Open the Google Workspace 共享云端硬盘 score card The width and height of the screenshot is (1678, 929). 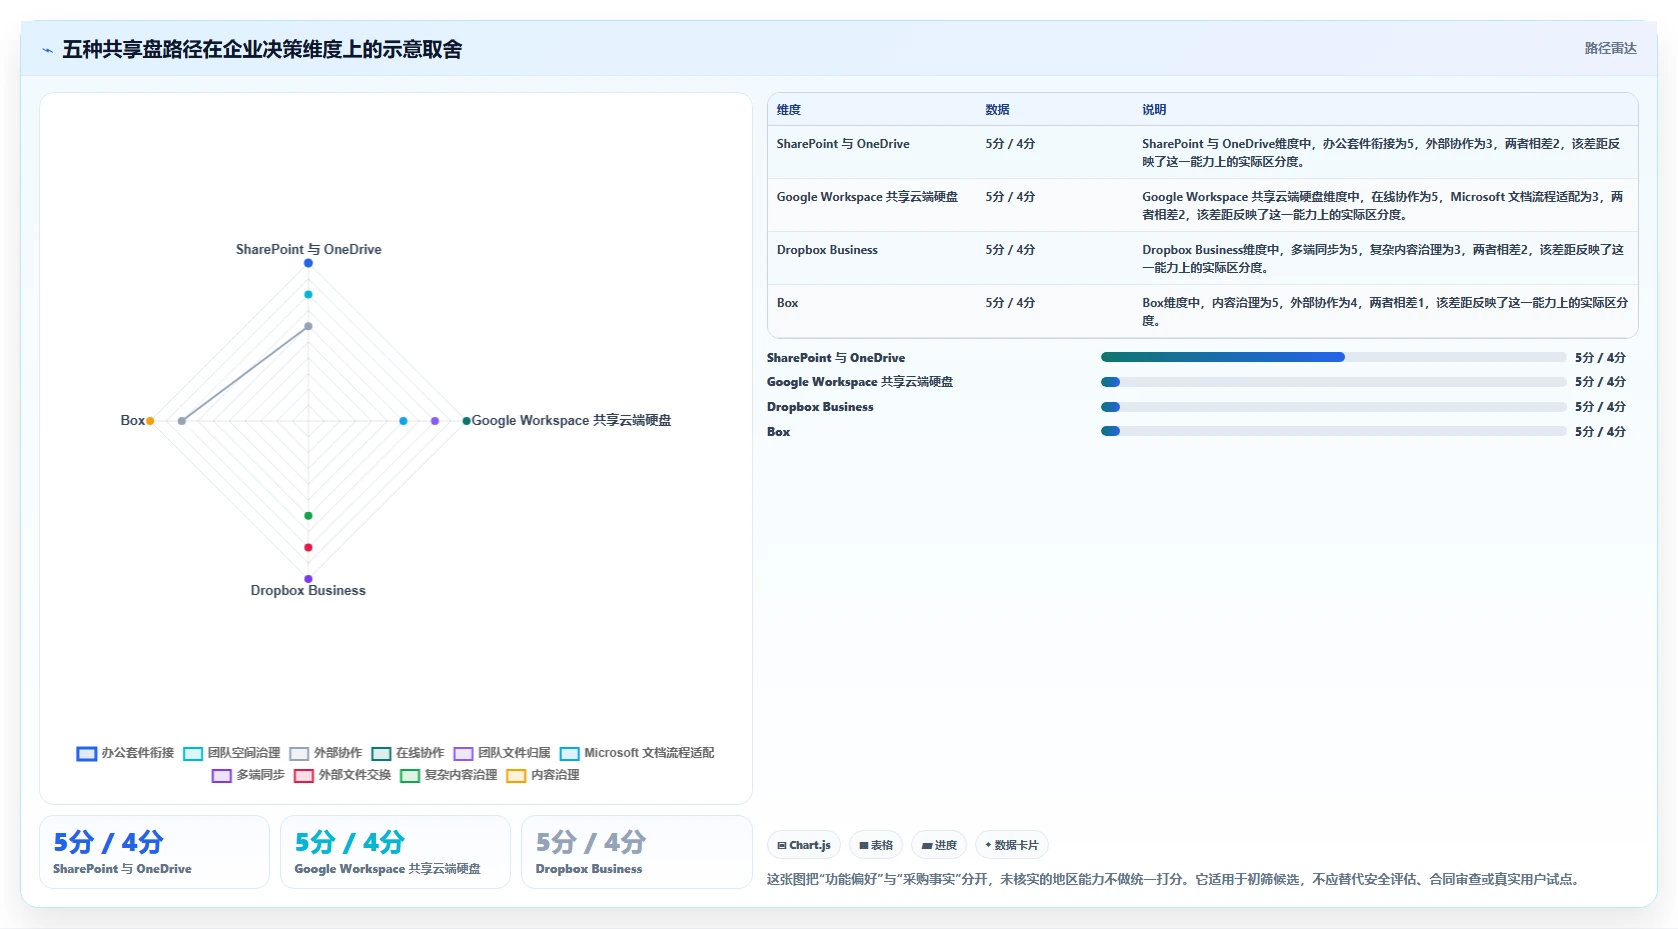tap(395, 852)
